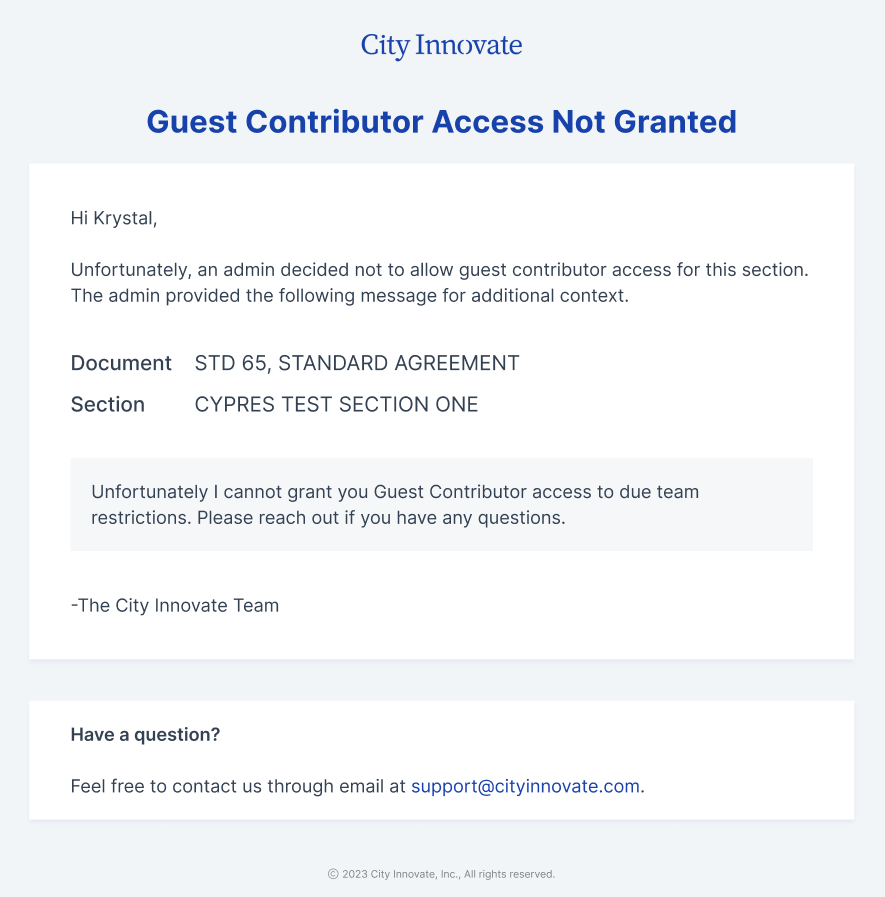Click the Unfortunately, an admin decided paragraph
The image size is (885, 897).
point(439,269)
